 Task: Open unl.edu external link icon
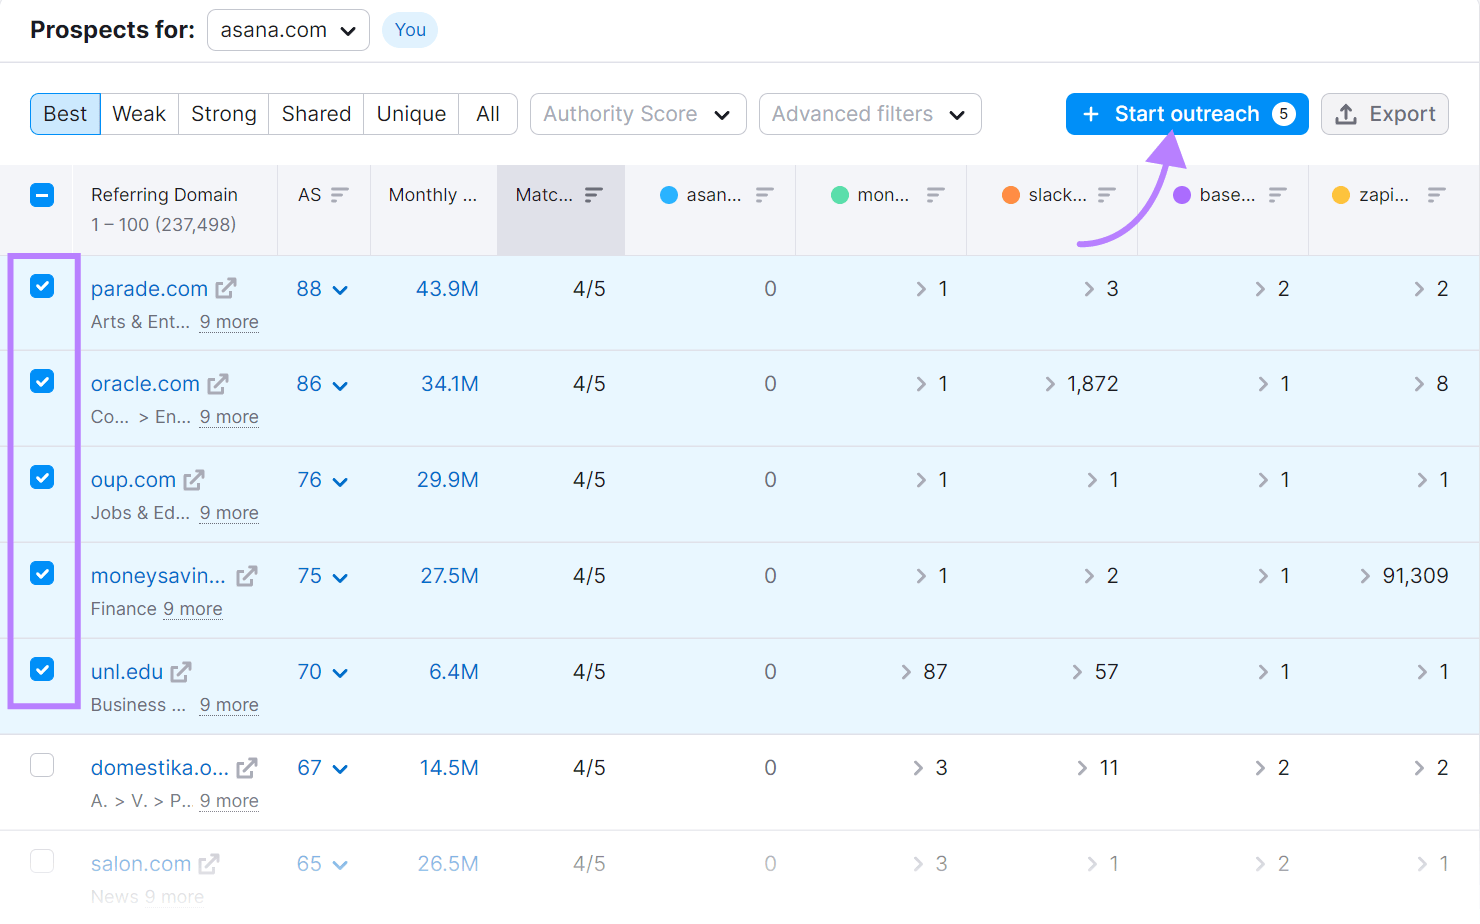pyautogui.click(x=181, y=672)
